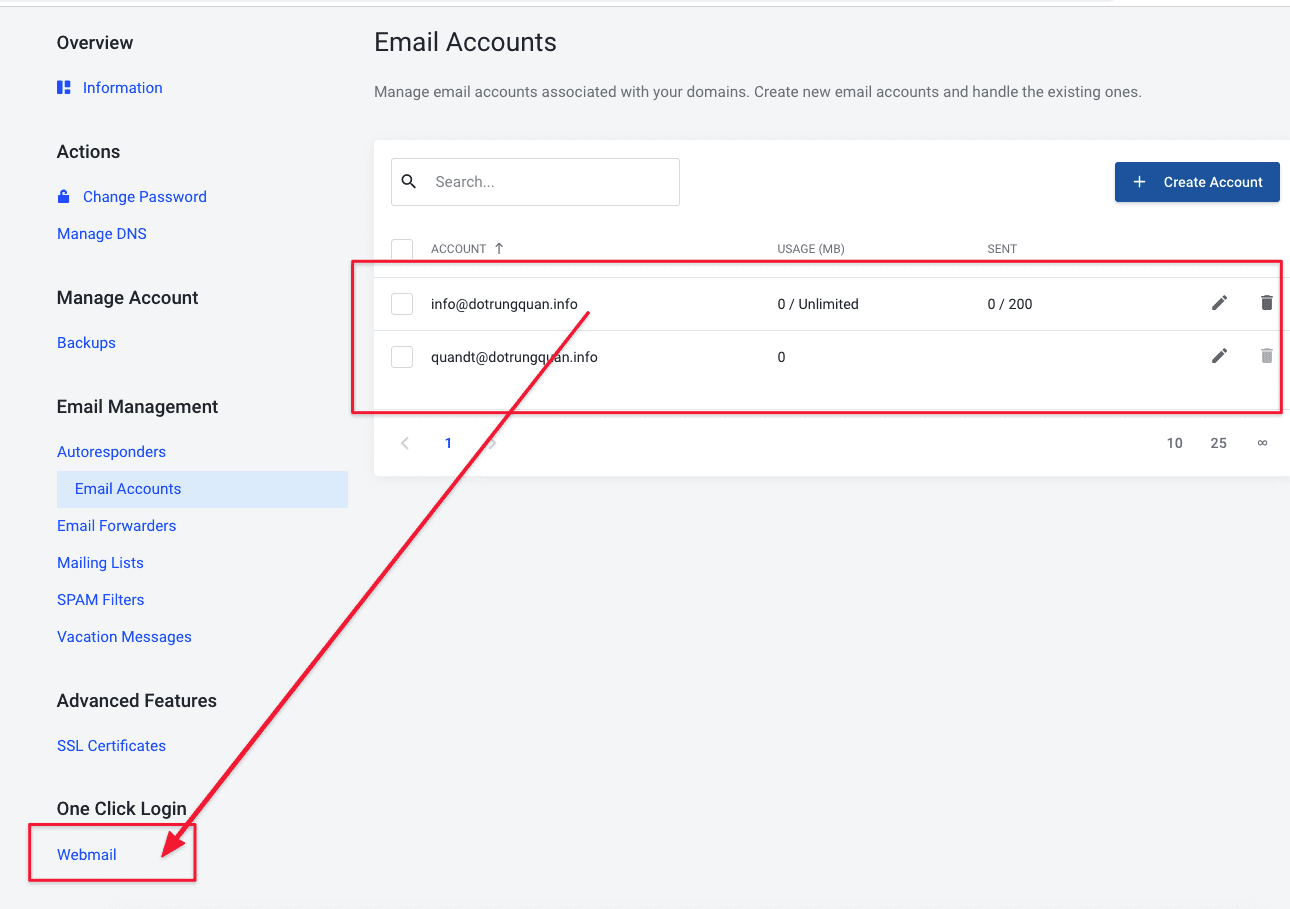Tick the checkbox for info@dotrungquan.info
Viewport: 1290px width, 909px height.
[402, 304]
